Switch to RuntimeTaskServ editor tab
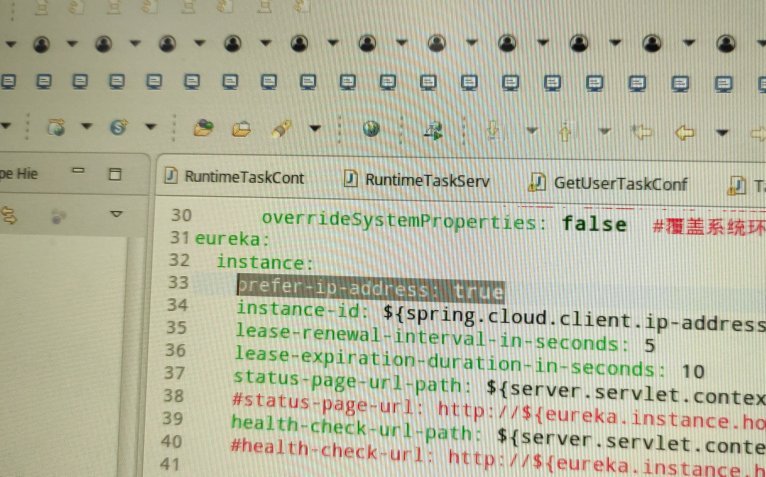The width and height of the screenshot is (766, 477). click(417, 180)
